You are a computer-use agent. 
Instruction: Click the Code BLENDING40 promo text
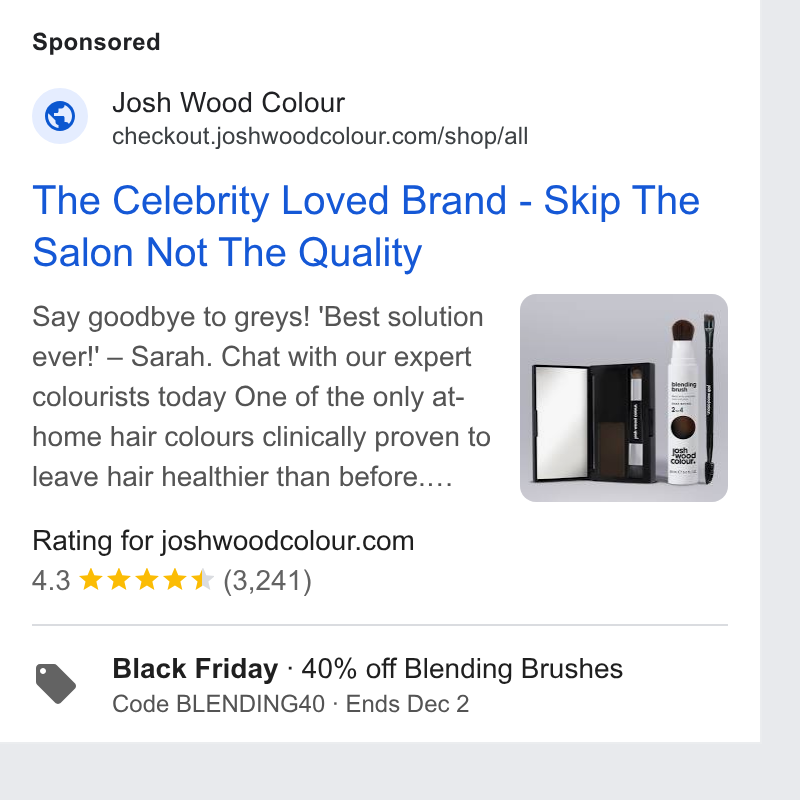tap(218, 704)
